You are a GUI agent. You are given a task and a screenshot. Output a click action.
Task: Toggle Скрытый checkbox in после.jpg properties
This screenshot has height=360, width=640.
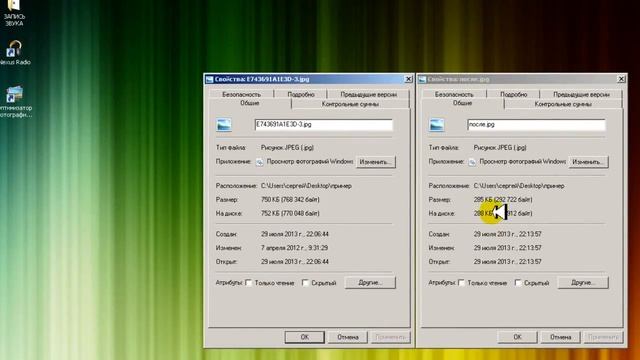pos(518,283)
